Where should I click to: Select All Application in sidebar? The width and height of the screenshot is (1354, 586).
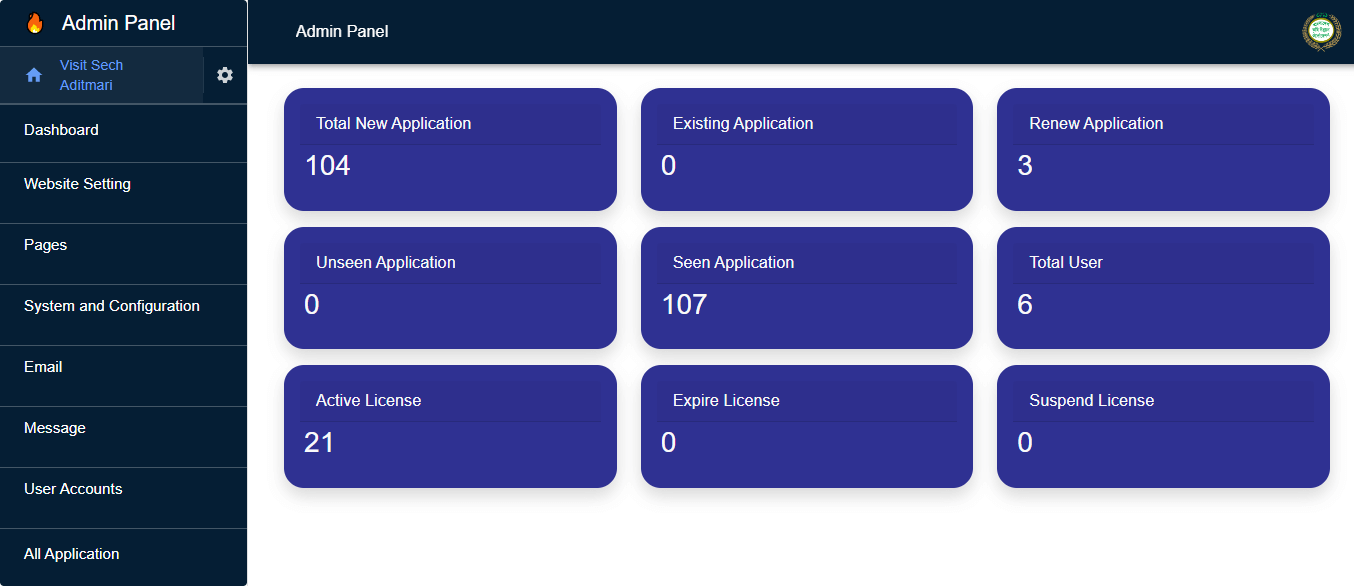72,554
